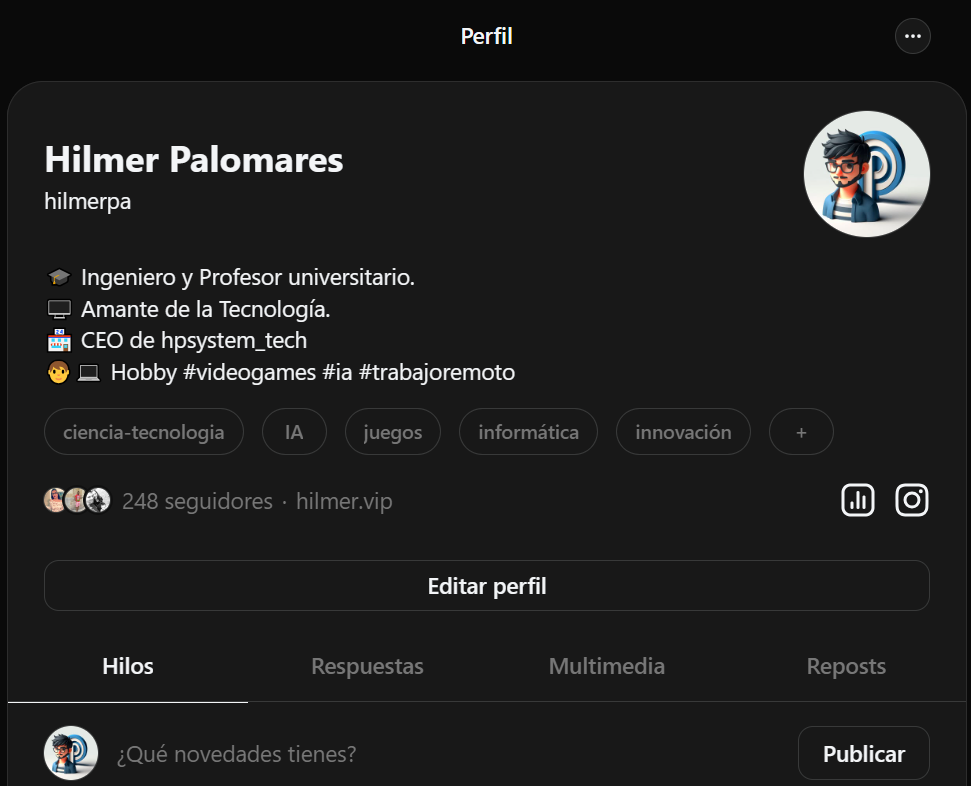Image resolution: width=971 pixels, height=786 pixels.
Task: Click the stacked follower avatars
Action: pyautogui.click(x=76, y=499)
